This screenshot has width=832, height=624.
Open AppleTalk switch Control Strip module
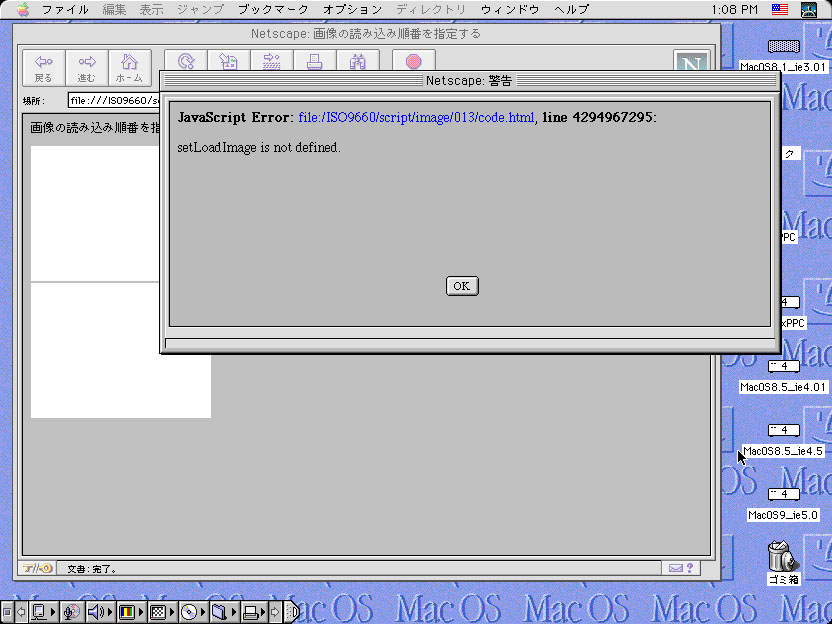(42, 612)
